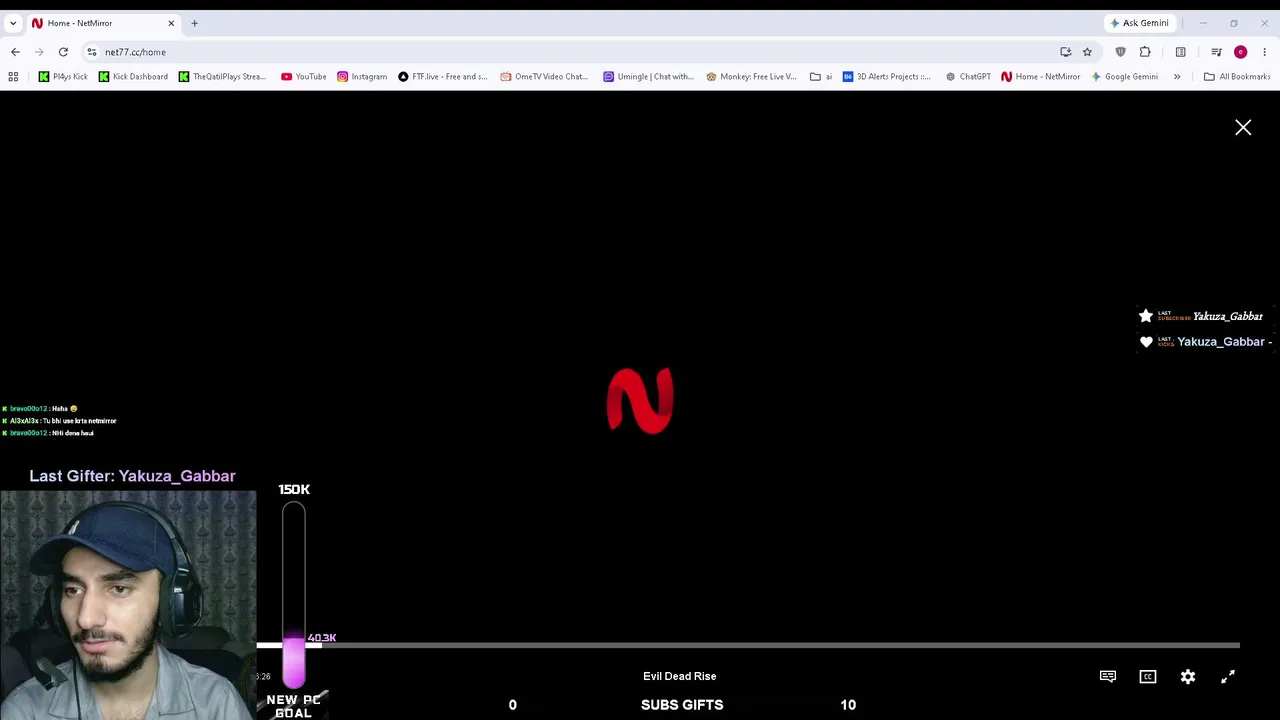Open the Google Gemini bookmark

(1124, 77)
